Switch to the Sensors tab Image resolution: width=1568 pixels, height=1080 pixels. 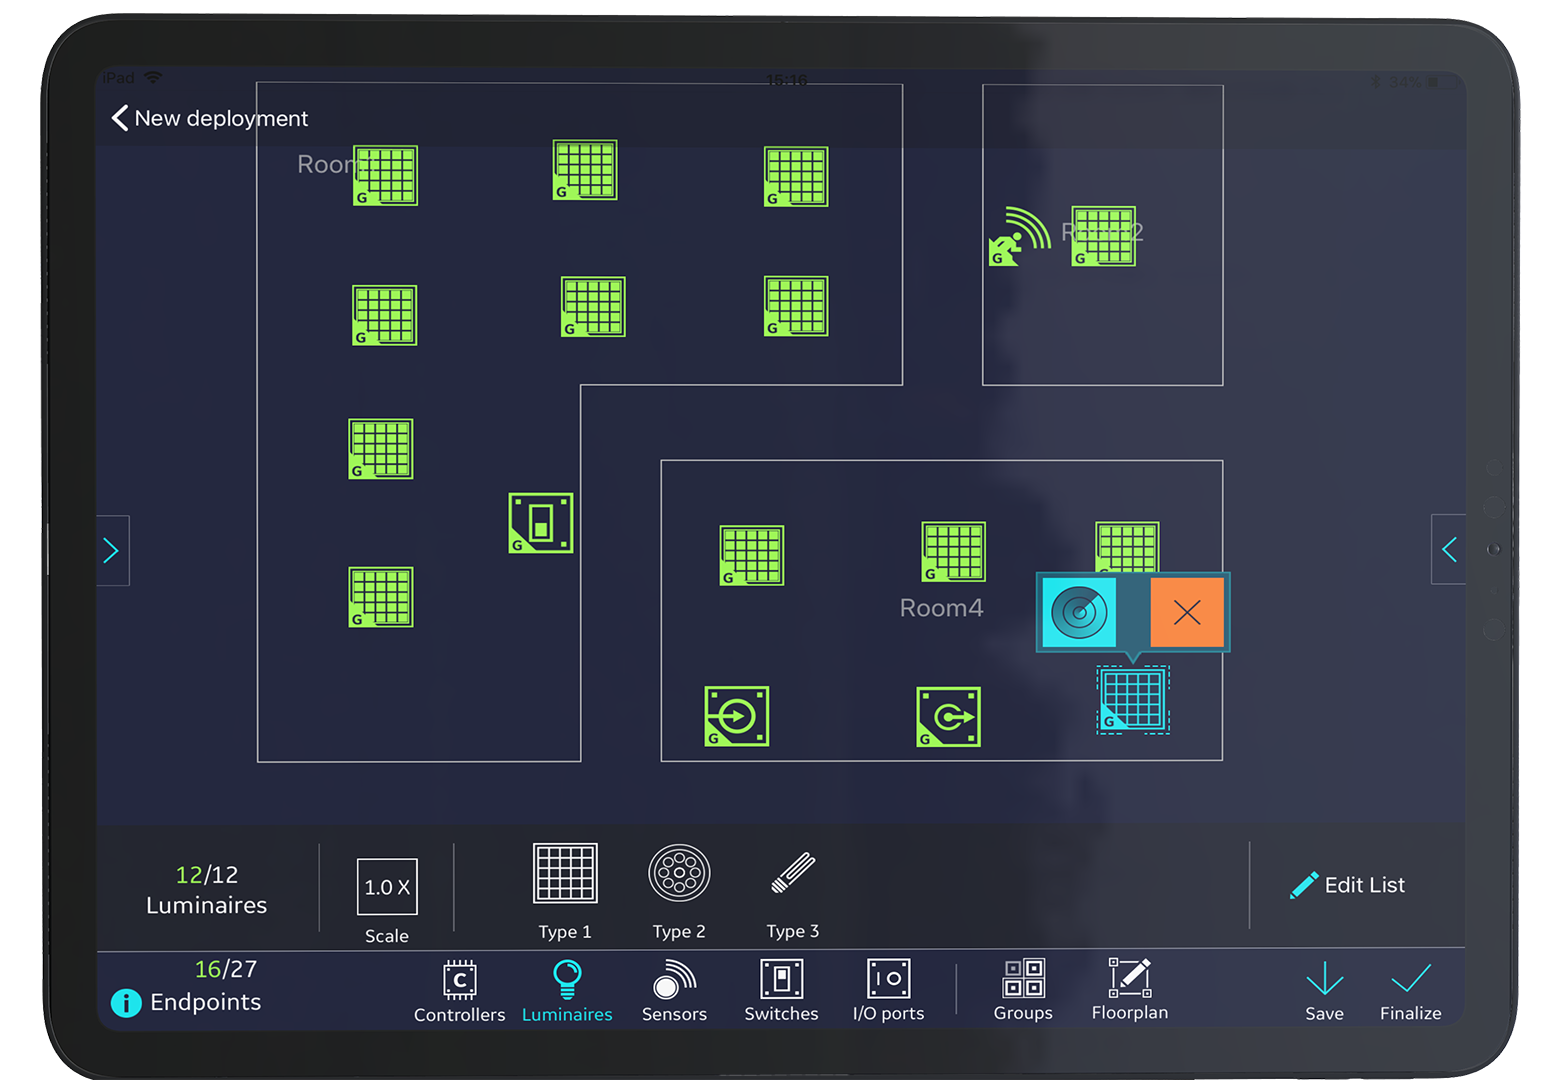pos(674,991)
